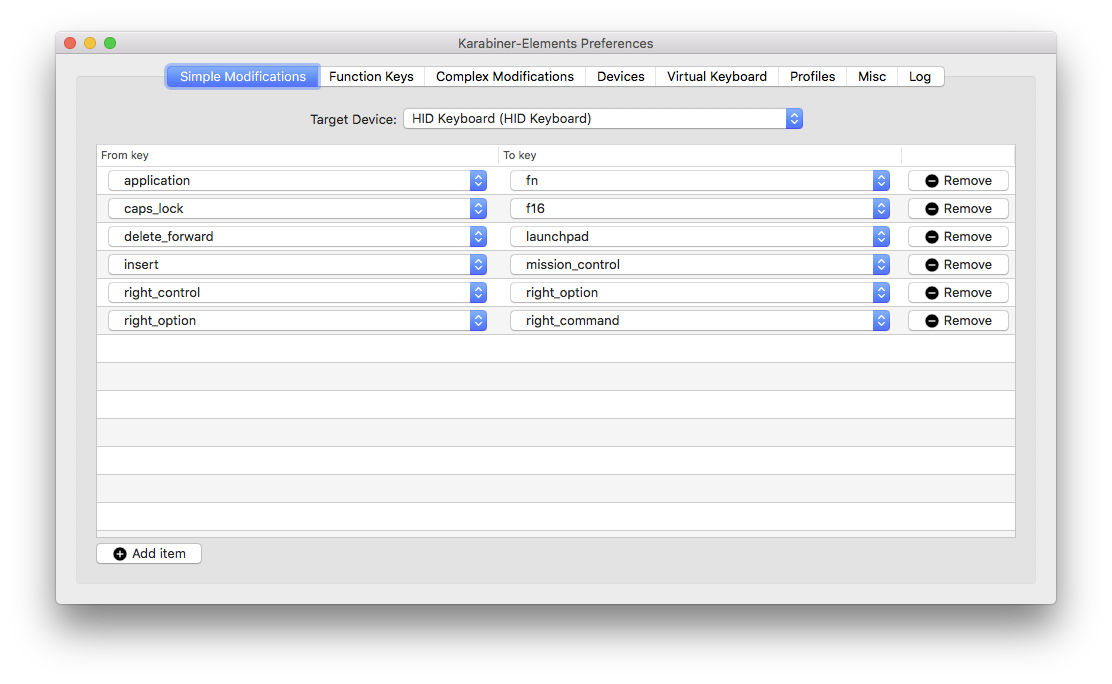The height and width of the screenshot is (684, 1112).
Task: Remove the insert to mission_control mapping
Action: pos(958,265)
